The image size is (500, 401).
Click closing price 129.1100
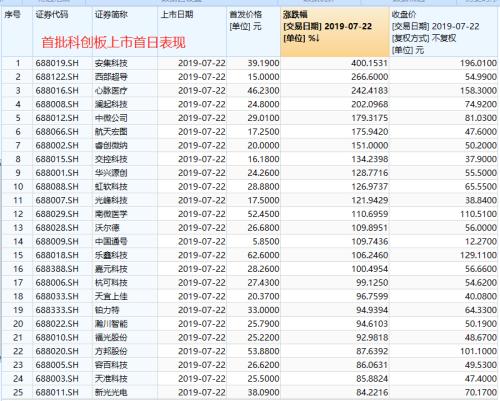[x=478, y=255]
